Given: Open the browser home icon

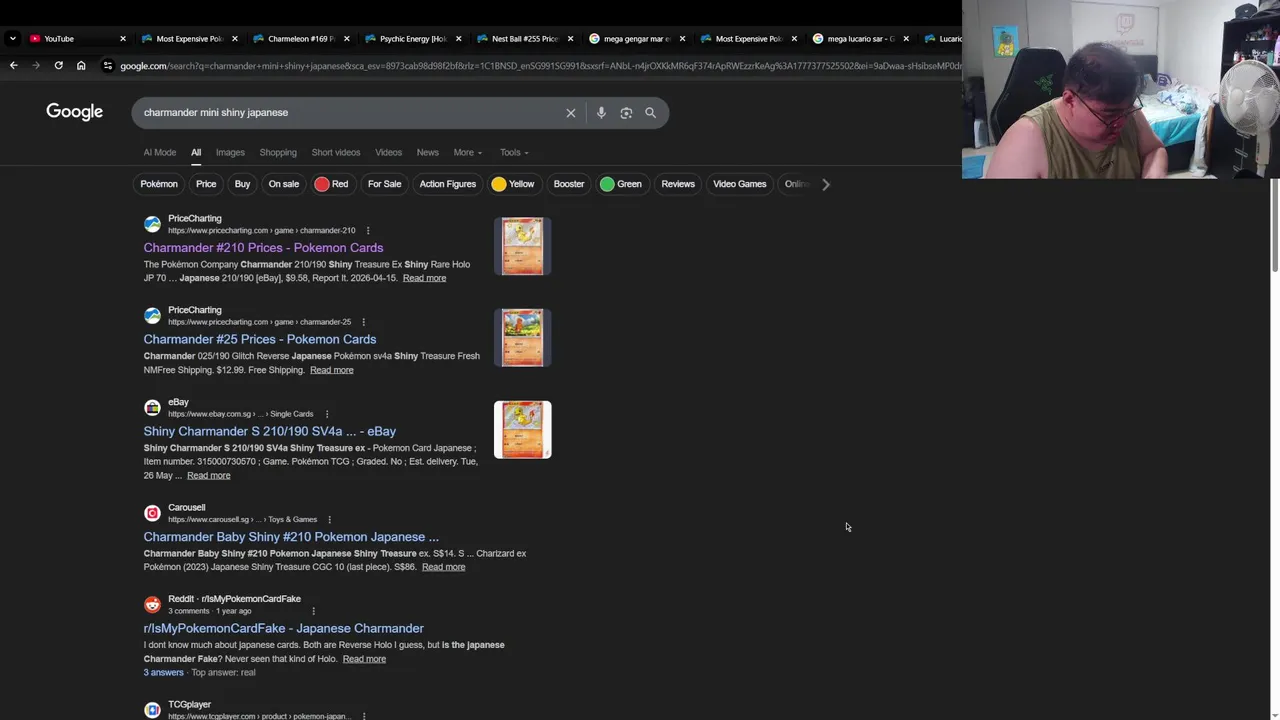Looking at the screenshot, I should [x=81, y=65].
